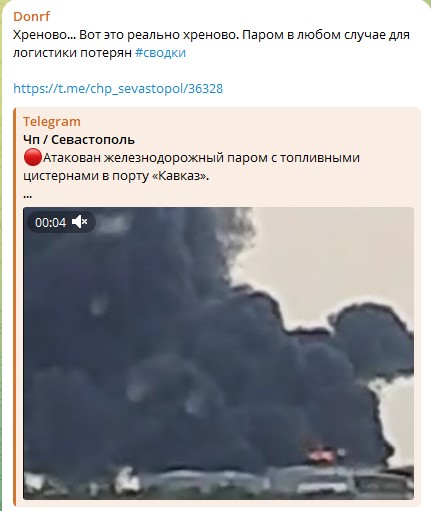
Task: Click the Атакован железнодорожный паром headline line
Action: click(x=201, y=157)
